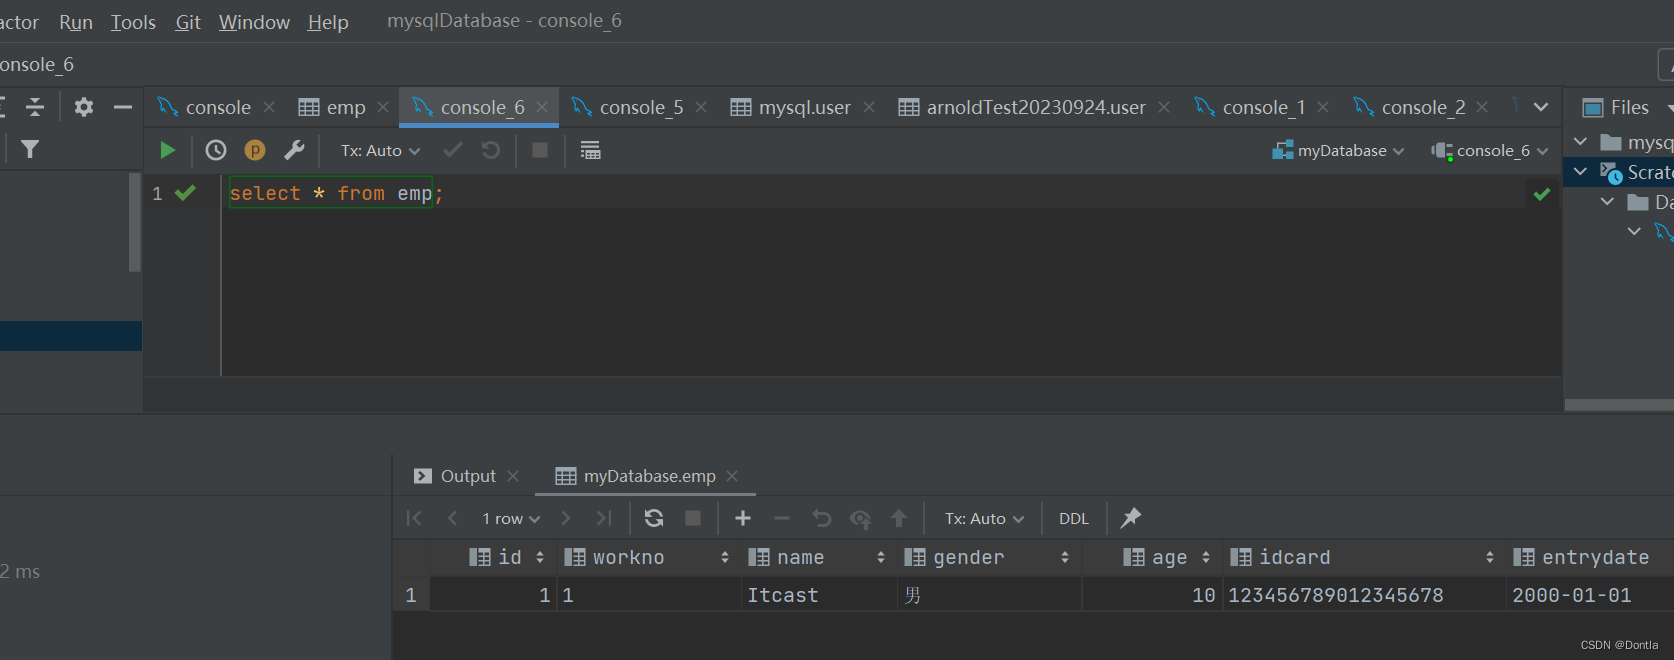This screenshot has height=660, width=1674.
Task: Click the editor toolbar commit checkmark
Action: point(453,150)
